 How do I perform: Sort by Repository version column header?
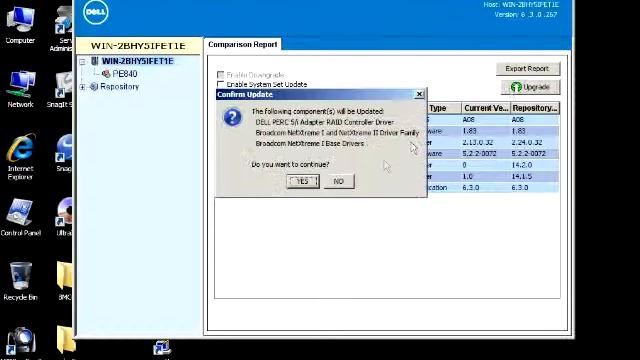[535, 108]
